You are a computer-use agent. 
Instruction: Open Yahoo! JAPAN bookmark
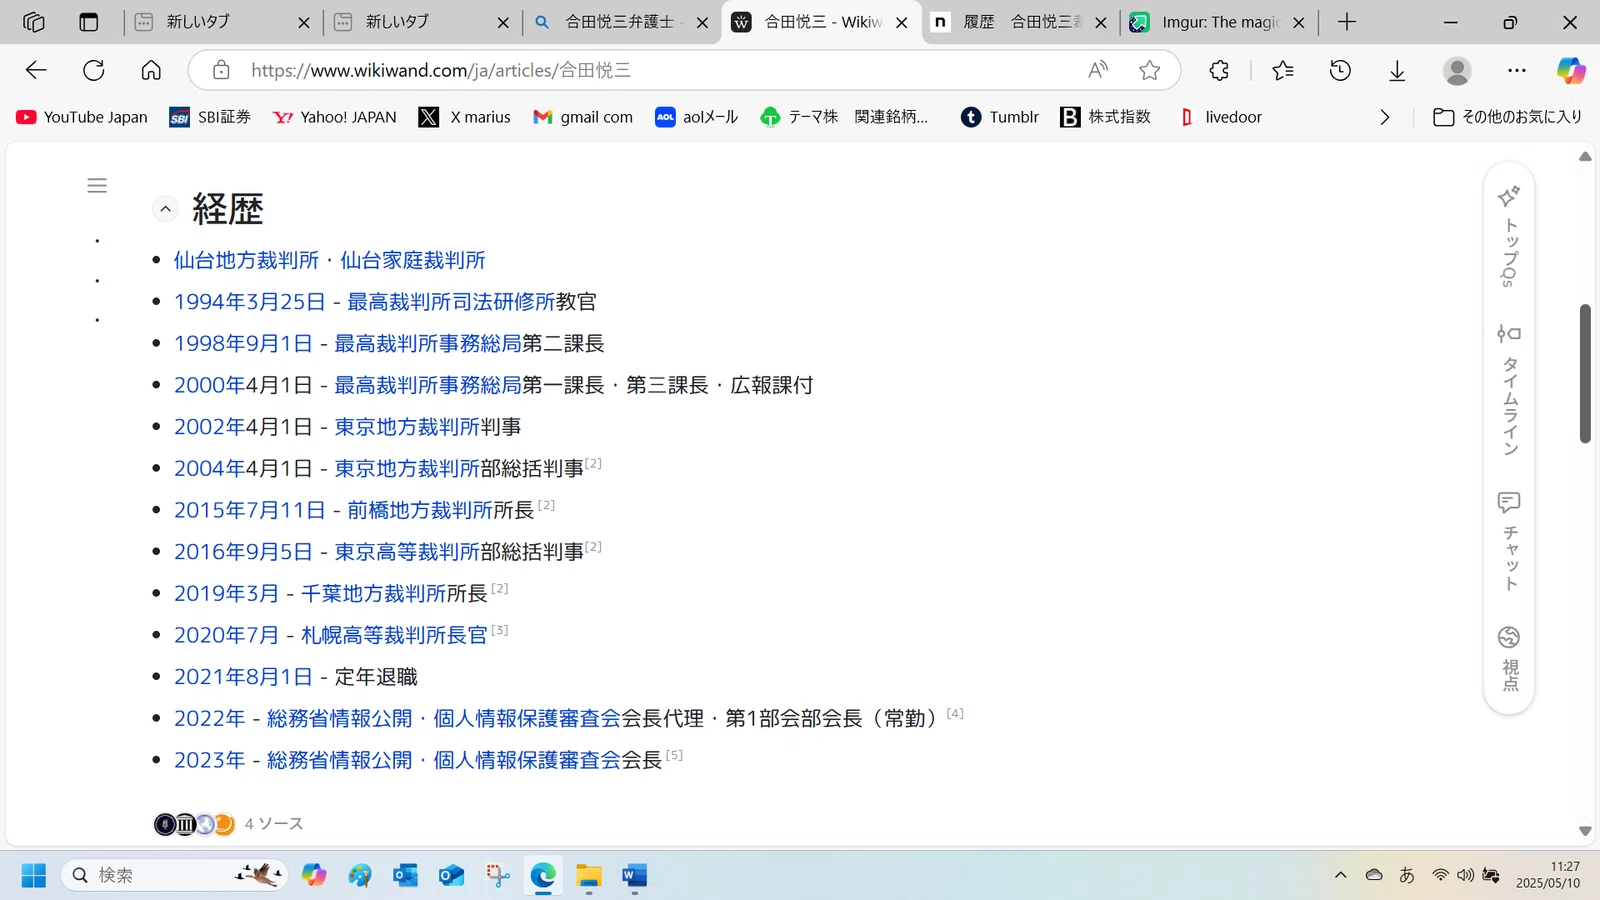pos(335,117)
